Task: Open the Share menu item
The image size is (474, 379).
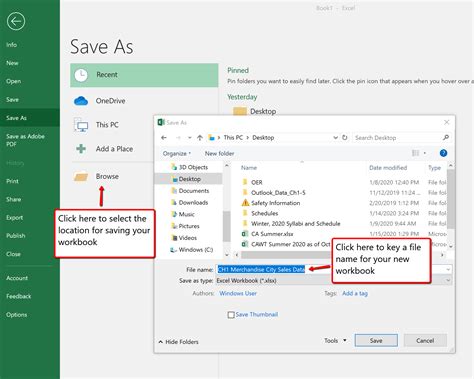Action: [13, 199]
